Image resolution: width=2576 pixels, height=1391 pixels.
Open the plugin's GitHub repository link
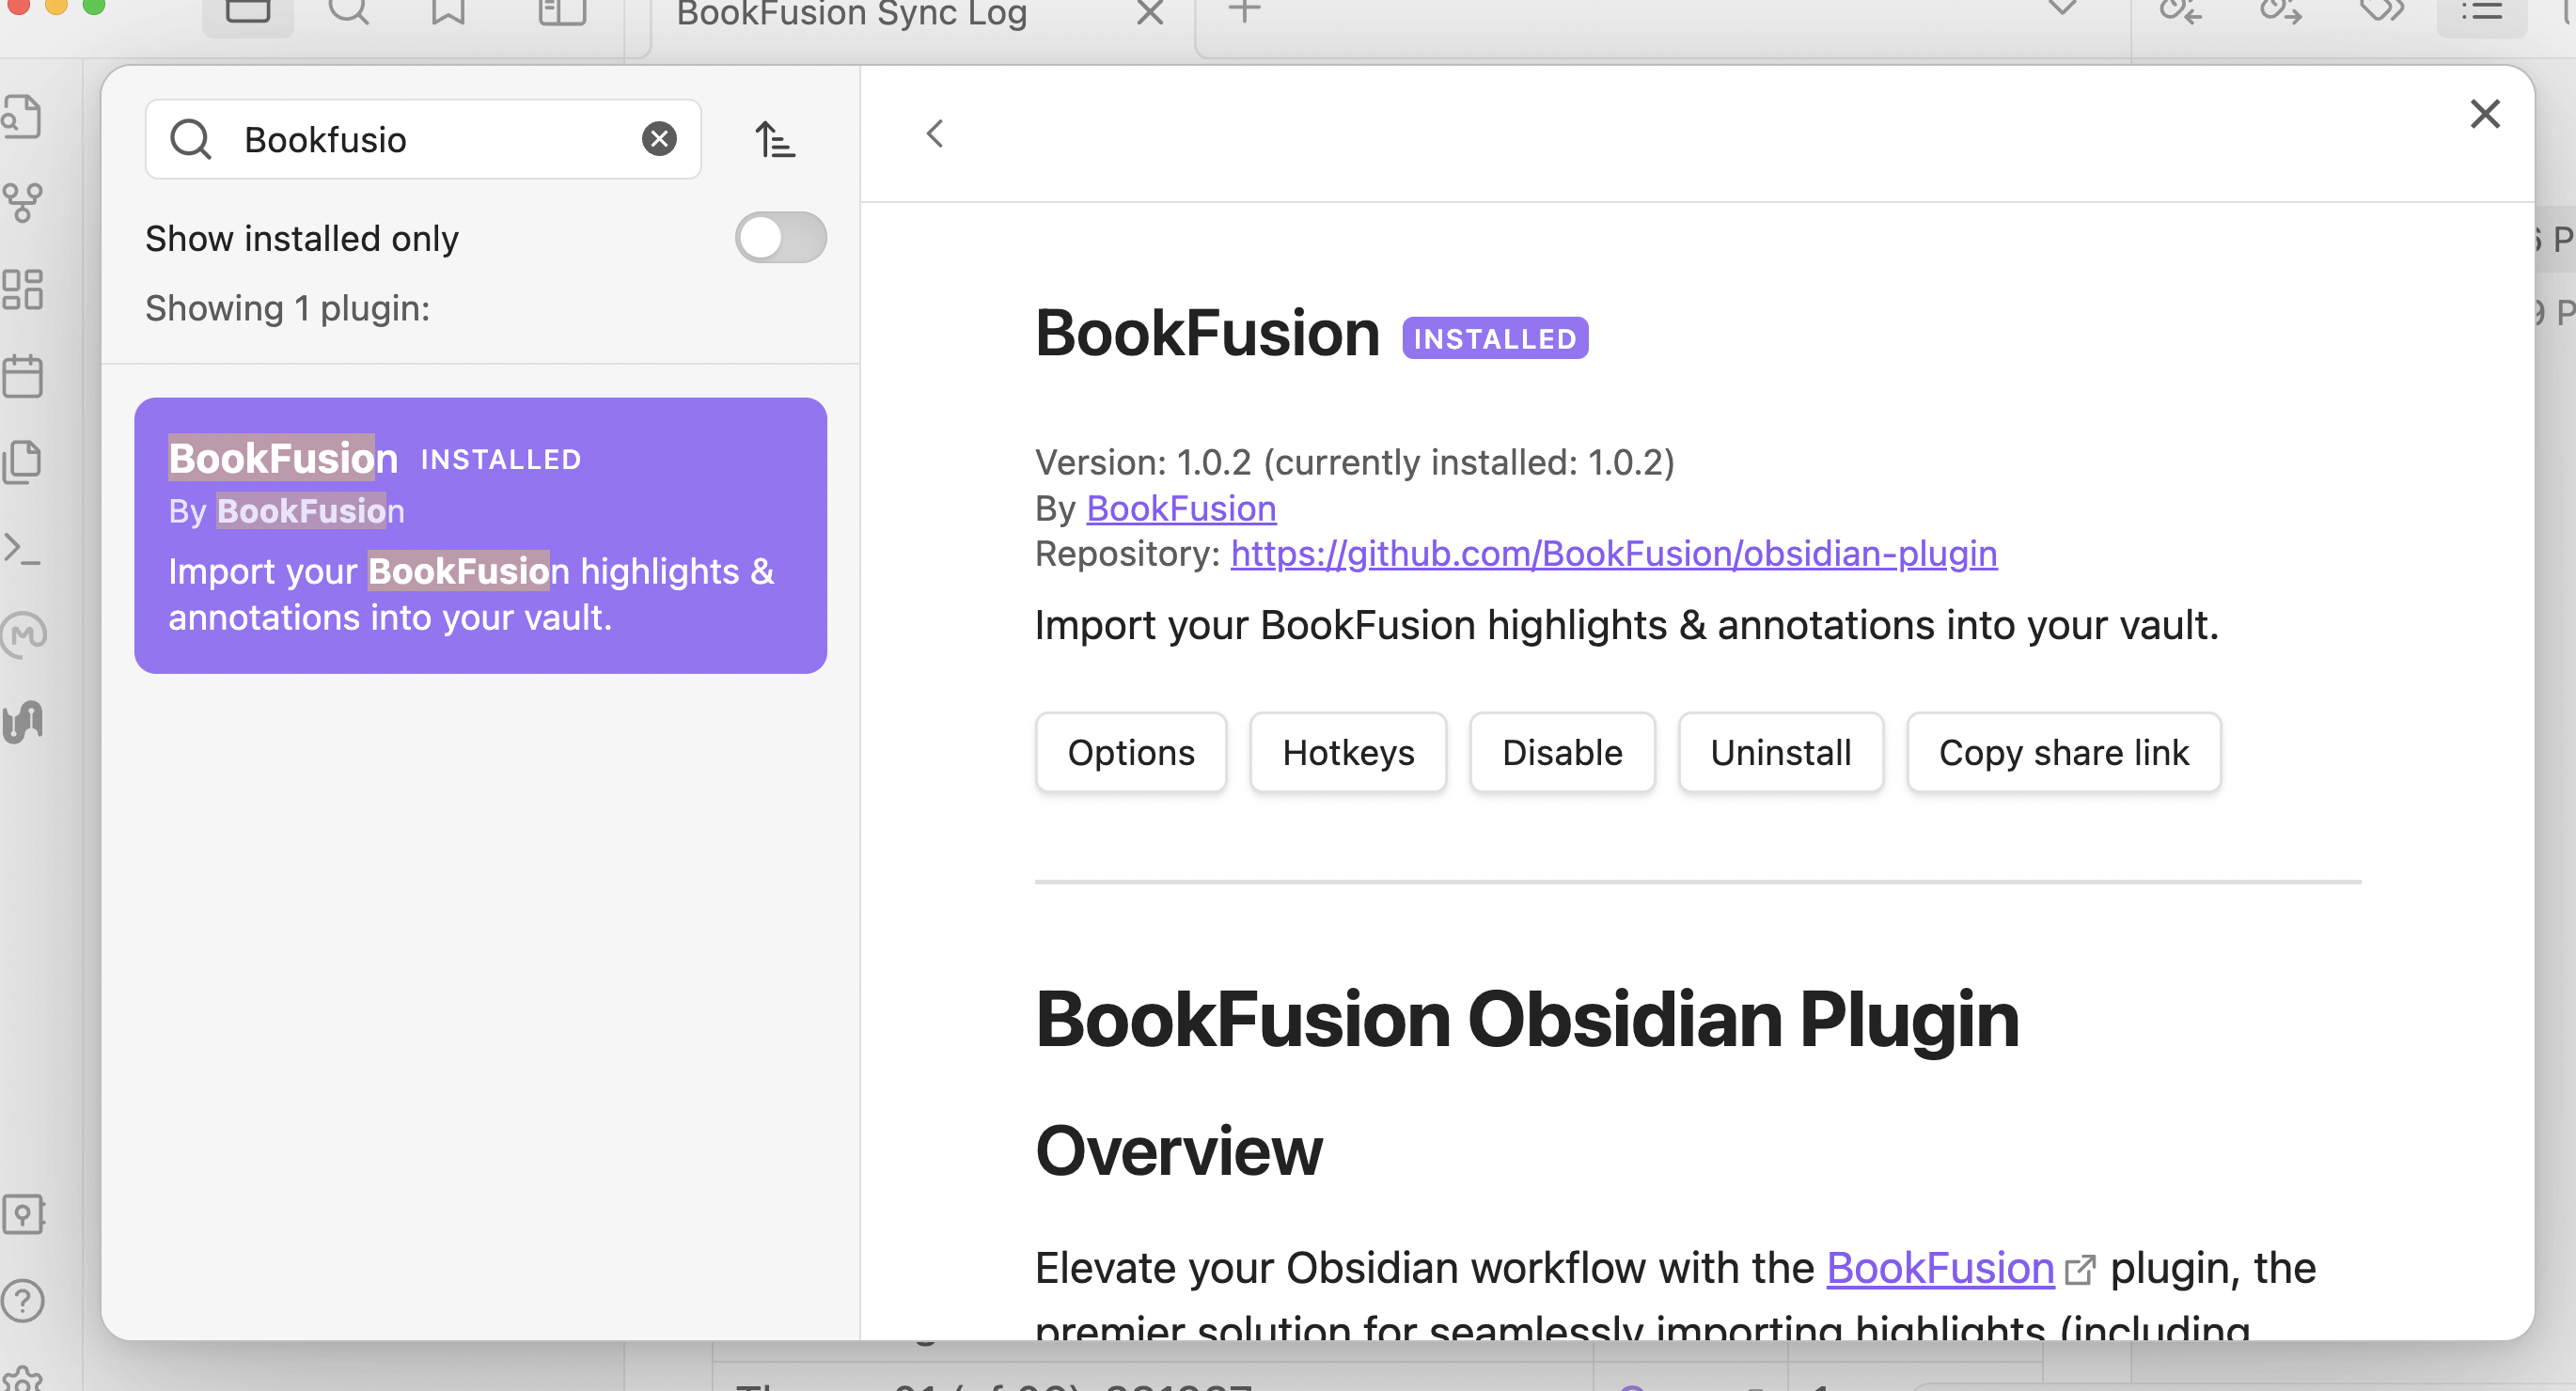1612,553
